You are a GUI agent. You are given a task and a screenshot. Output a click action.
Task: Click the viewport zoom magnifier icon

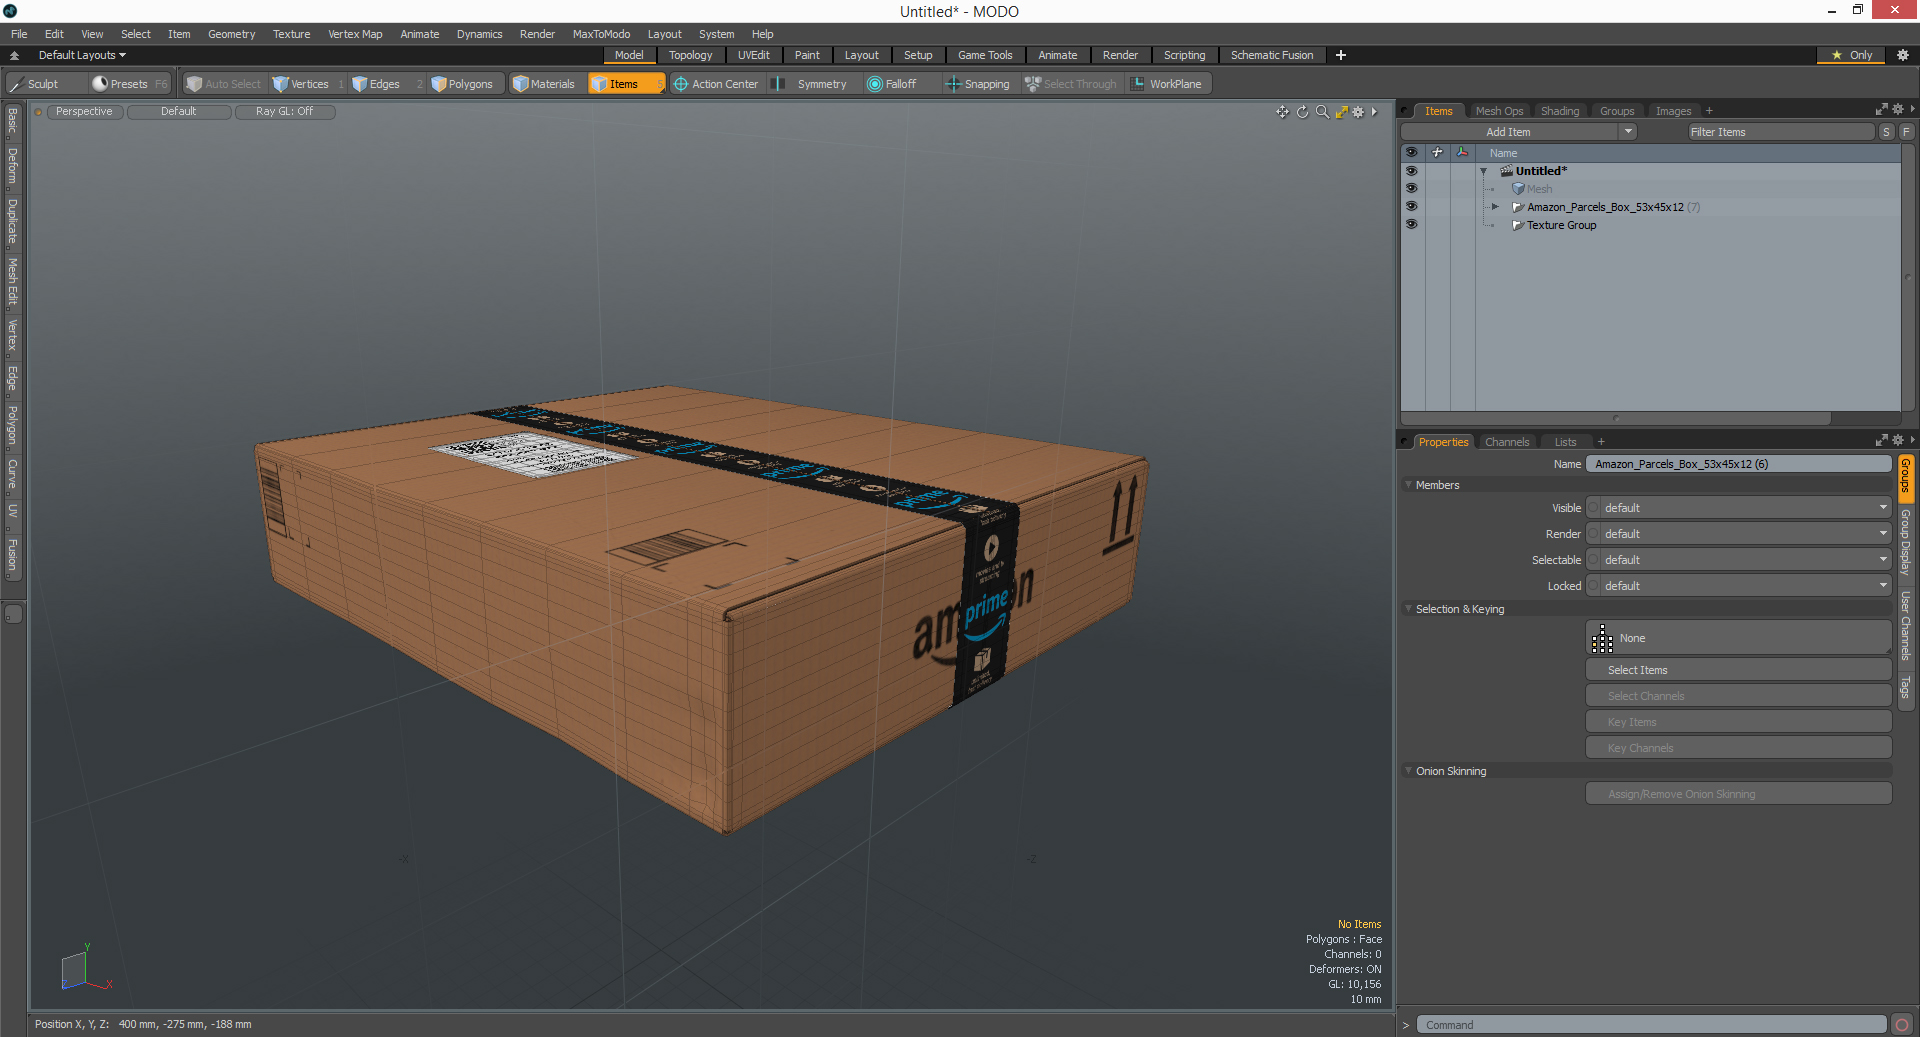[1322, 112]
